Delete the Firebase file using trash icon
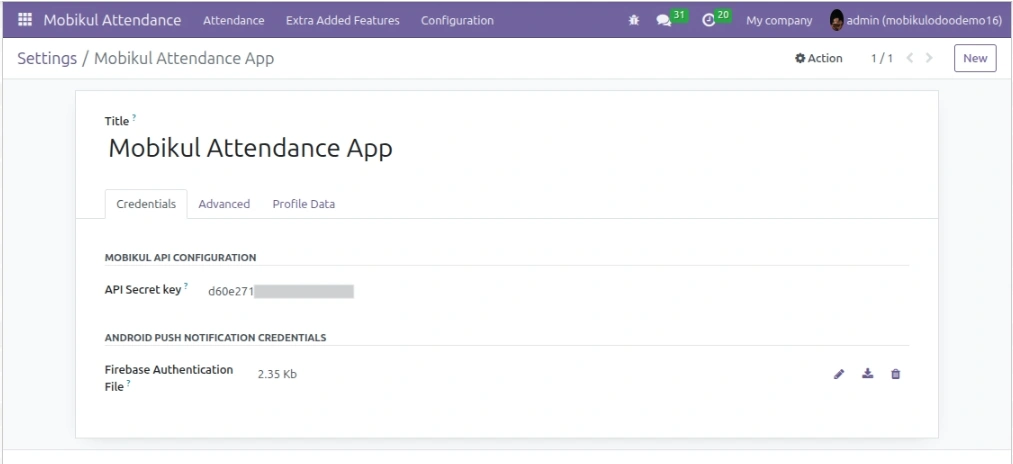 895,374
